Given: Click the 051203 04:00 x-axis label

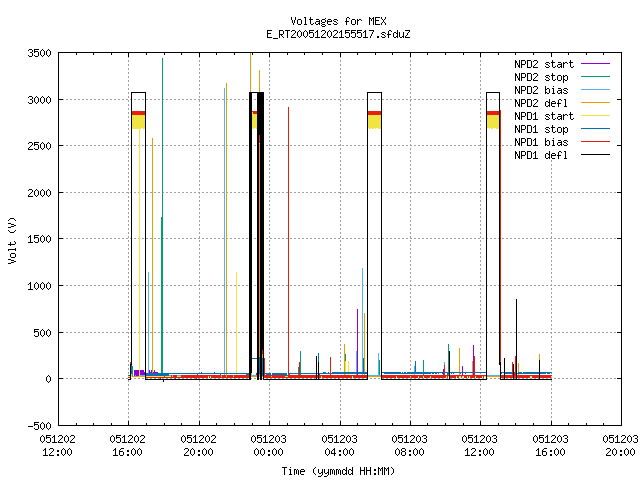Looking at the screenshot, I should (339, 445).
